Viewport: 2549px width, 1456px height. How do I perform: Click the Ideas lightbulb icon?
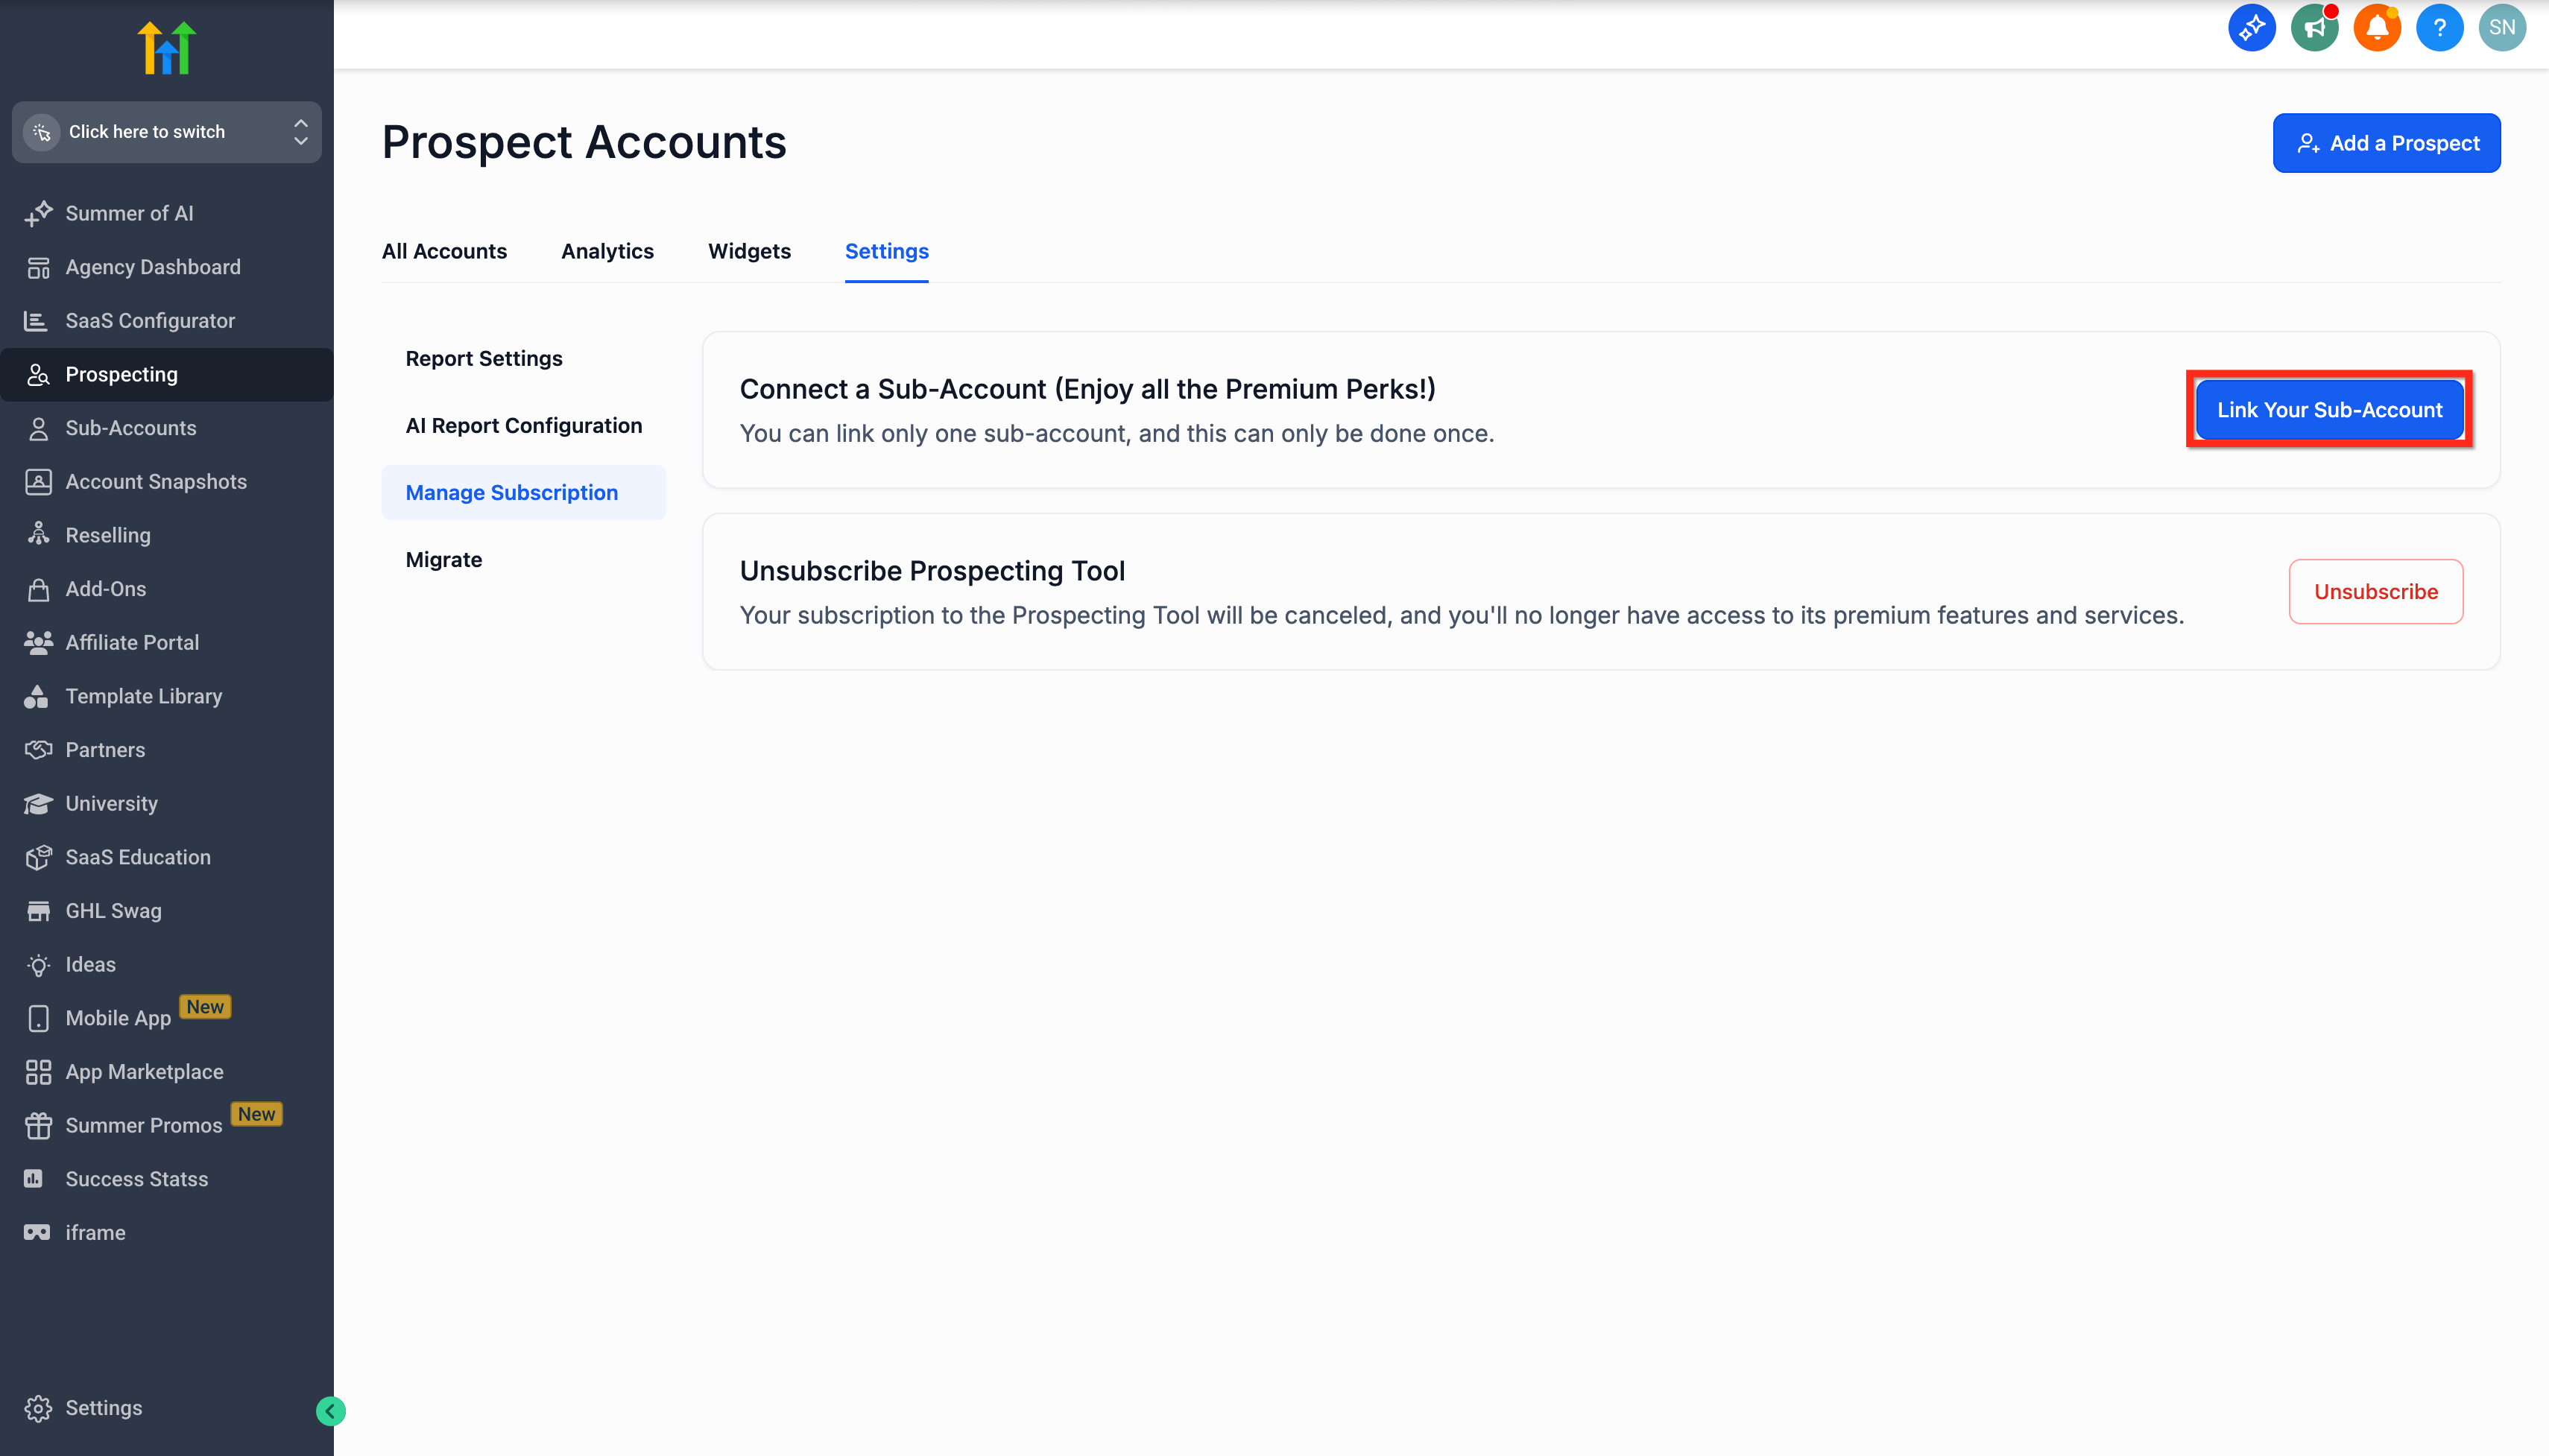point(38,965)
